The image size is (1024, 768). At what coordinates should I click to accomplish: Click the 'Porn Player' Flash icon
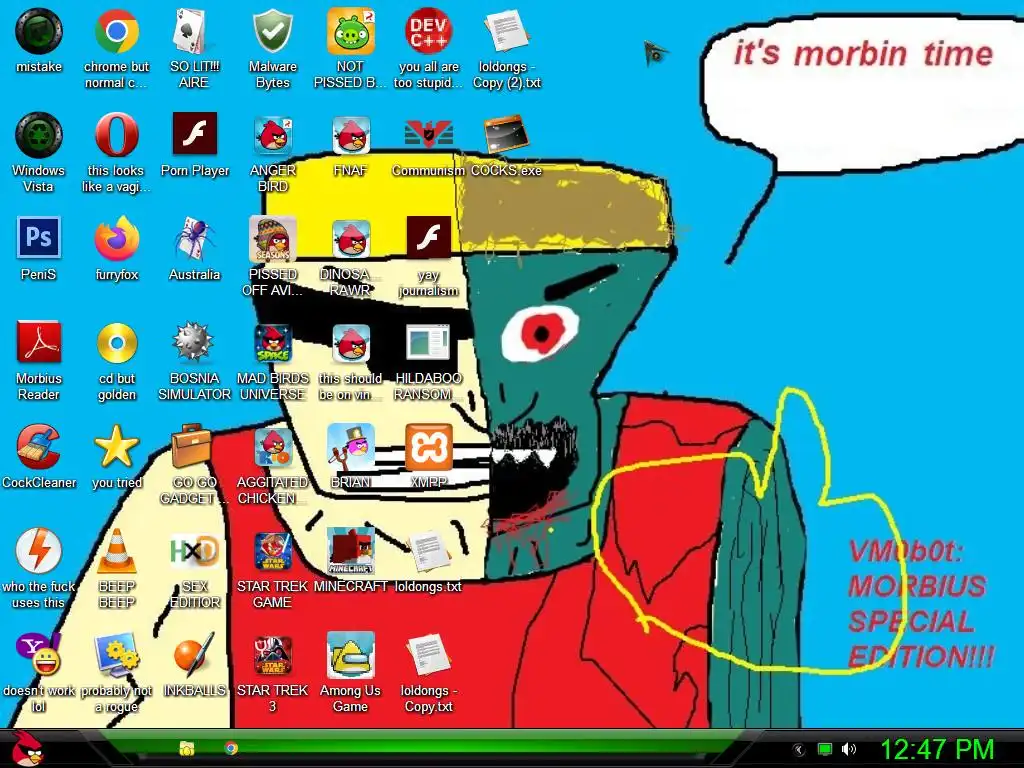195,134
